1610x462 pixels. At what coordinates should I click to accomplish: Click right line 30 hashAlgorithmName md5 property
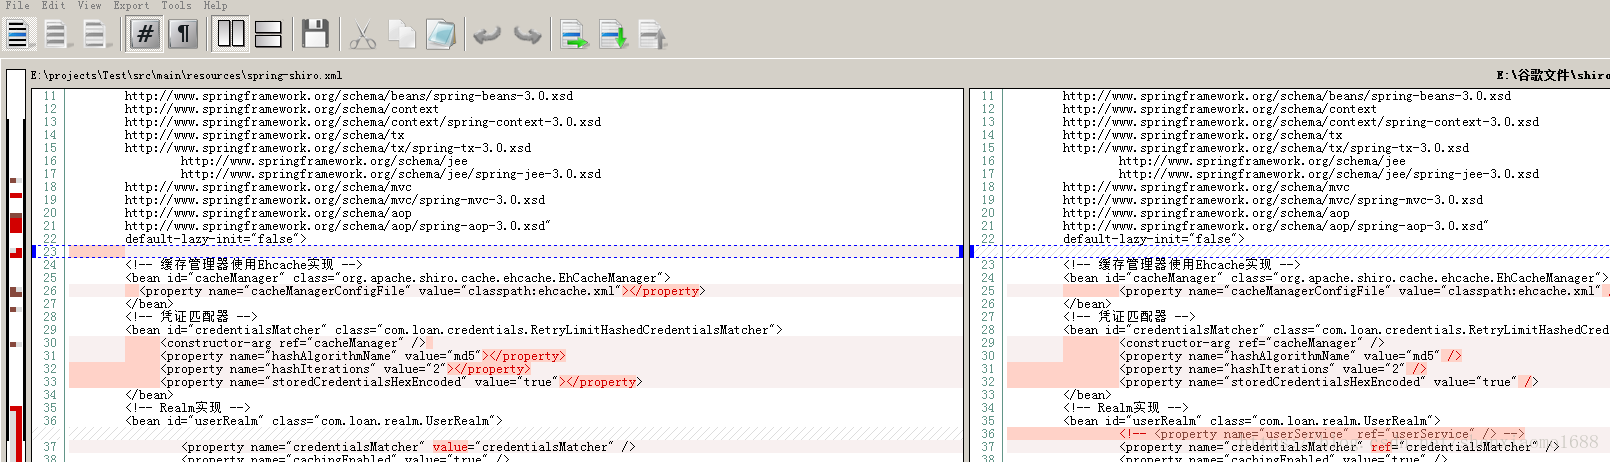(x=1290, y=356)
